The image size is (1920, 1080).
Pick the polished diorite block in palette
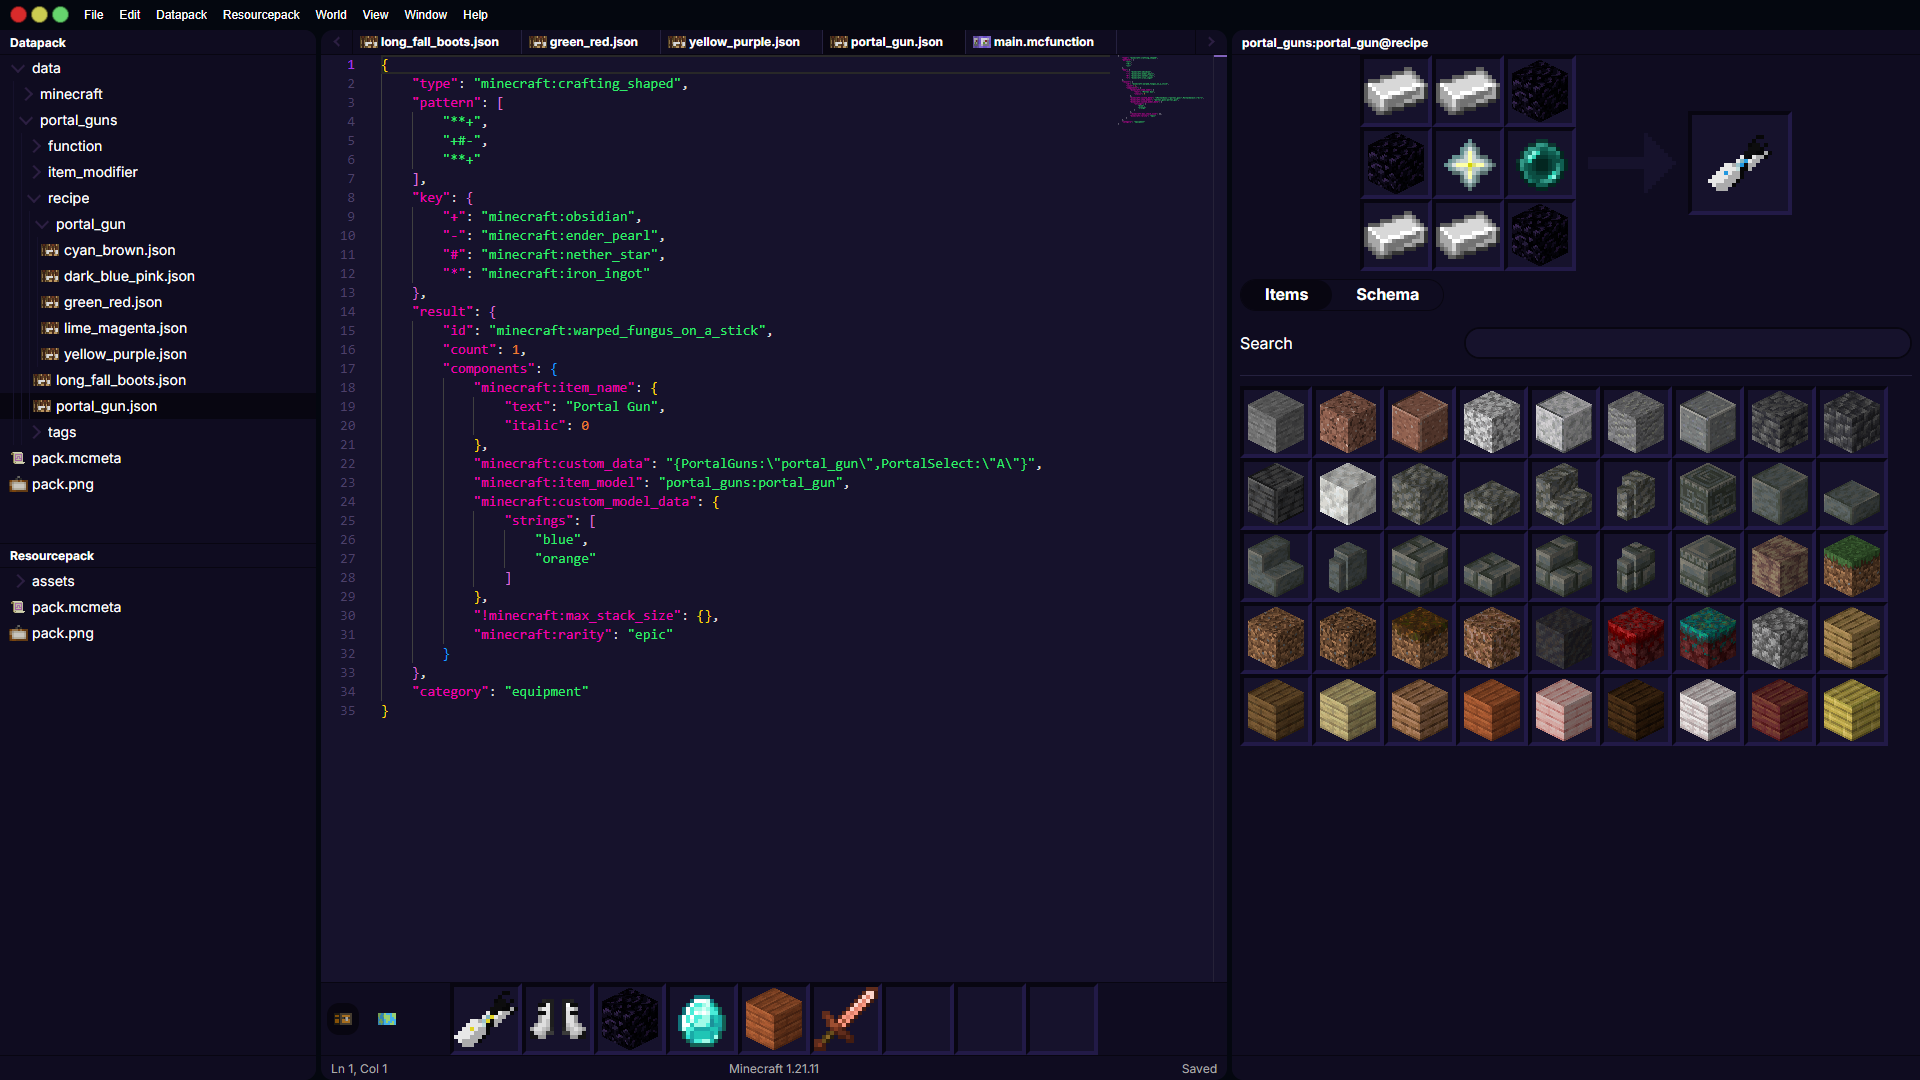pyautogui.click(x=1564, y=422)
